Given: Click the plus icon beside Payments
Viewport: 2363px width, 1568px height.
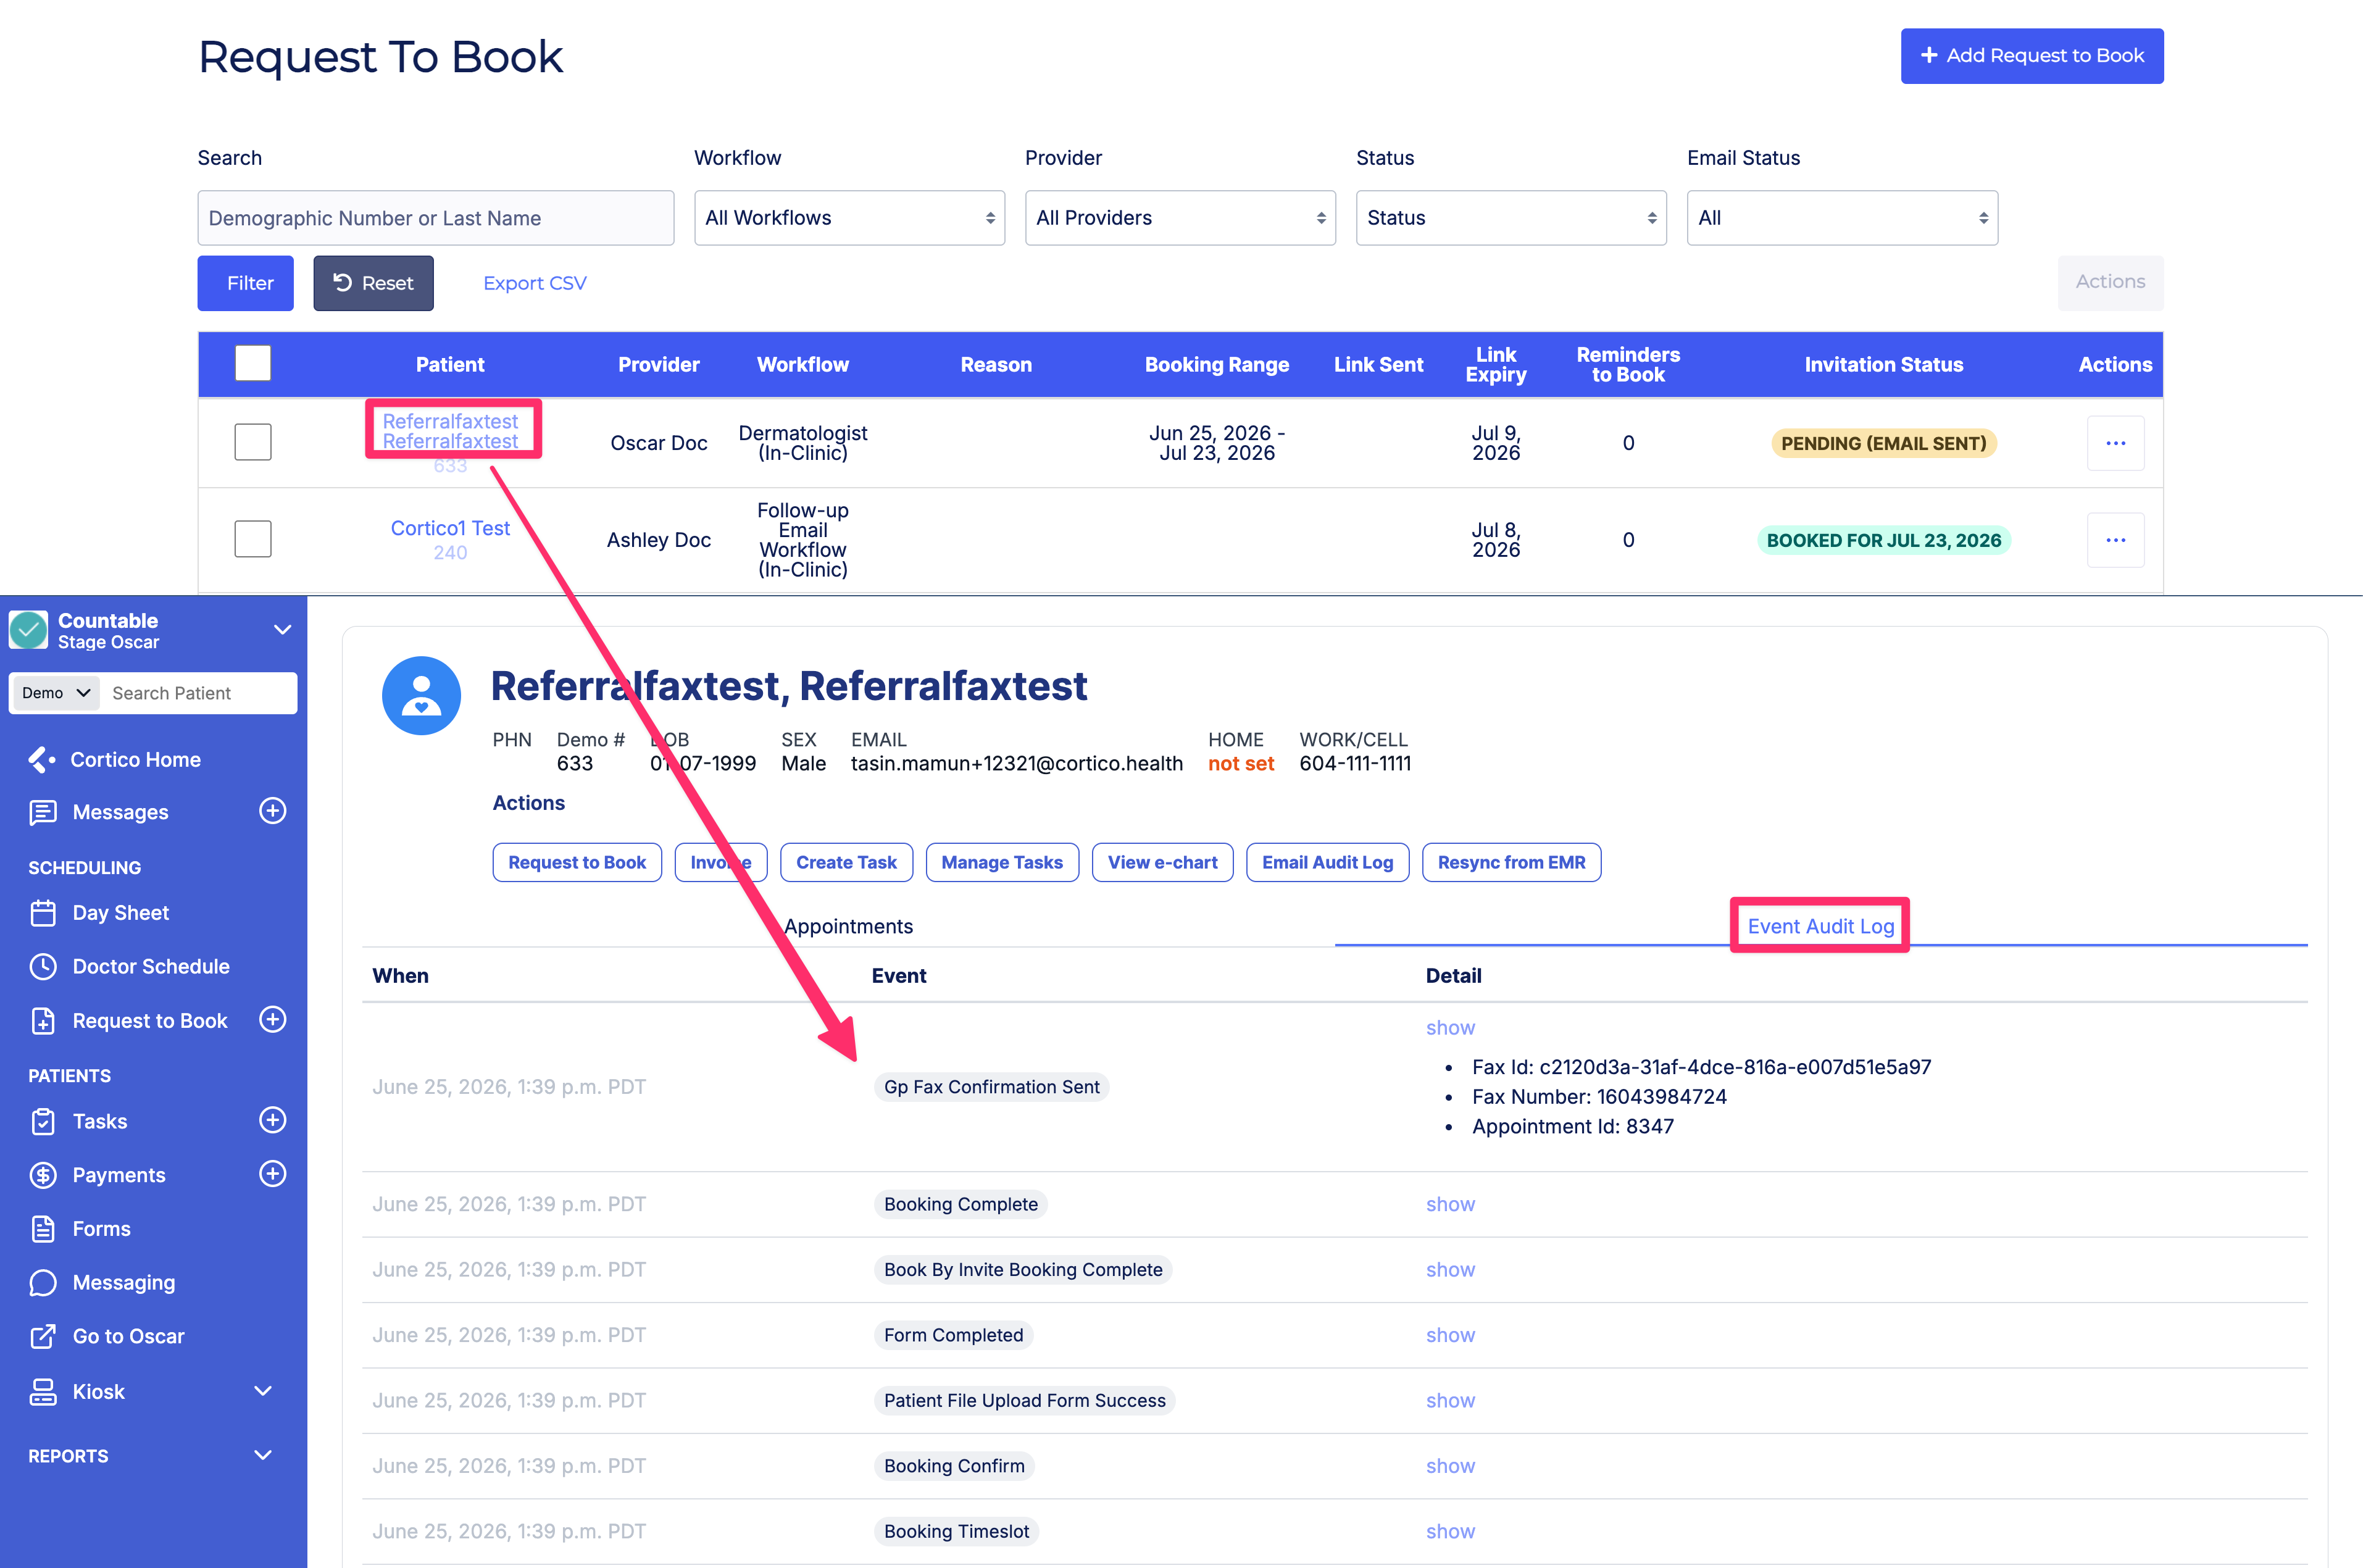Looking at the screenshot, I should 272,1174.
